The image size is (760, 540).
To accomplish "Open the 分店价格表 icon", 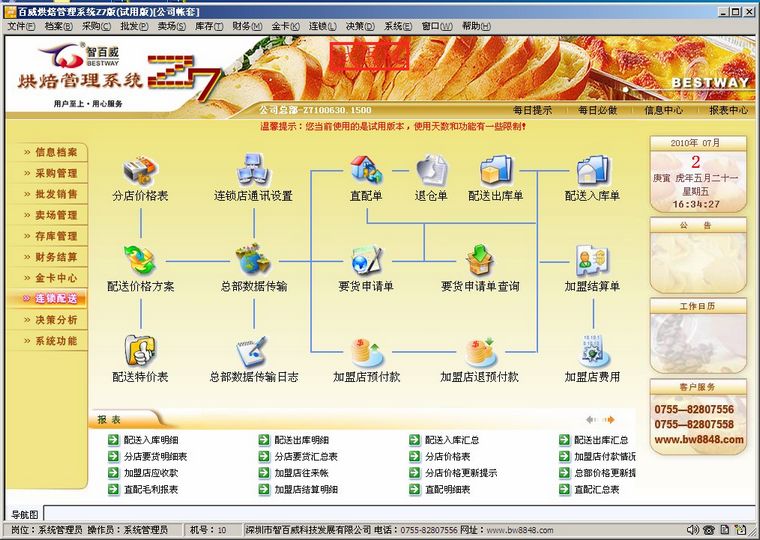I will 140,170.
